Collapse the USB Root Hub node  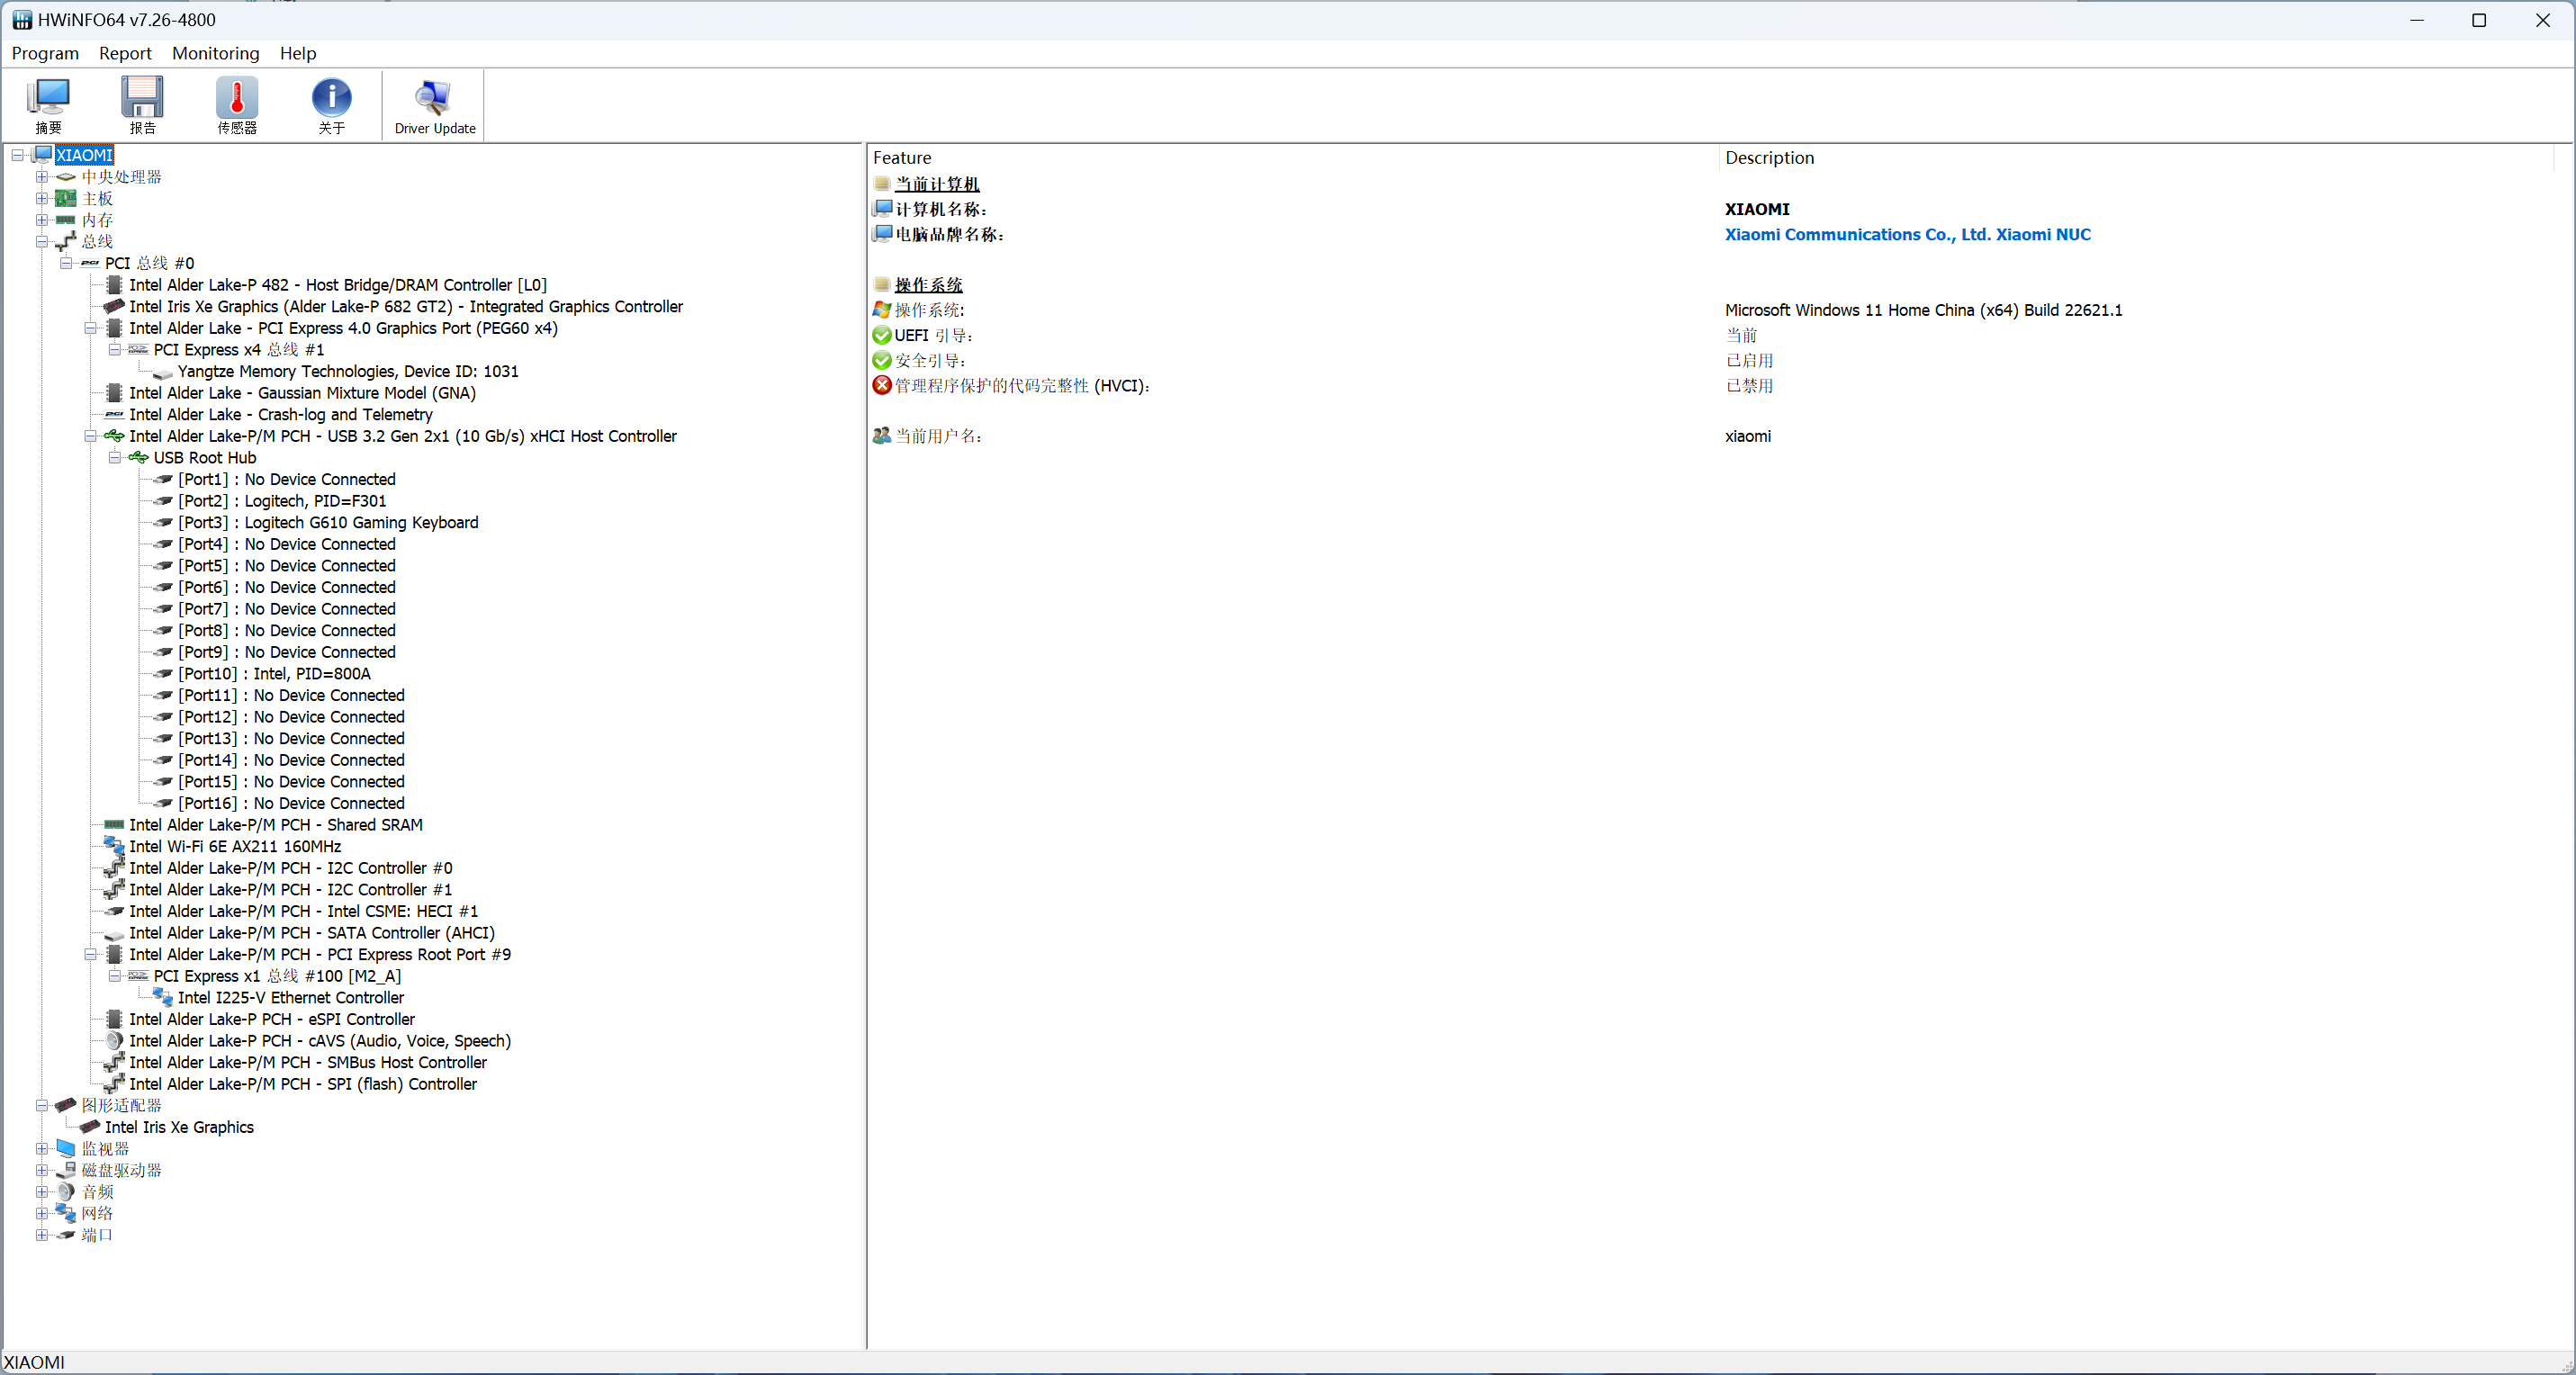click(115, 458)
